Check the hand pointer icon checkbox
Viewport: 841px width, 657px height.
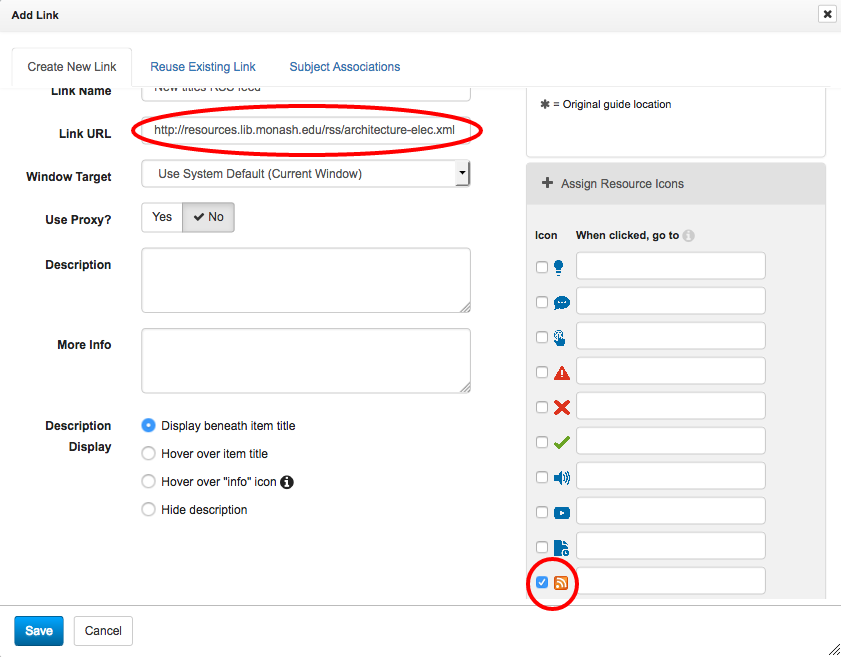click(x=542, y=337)
